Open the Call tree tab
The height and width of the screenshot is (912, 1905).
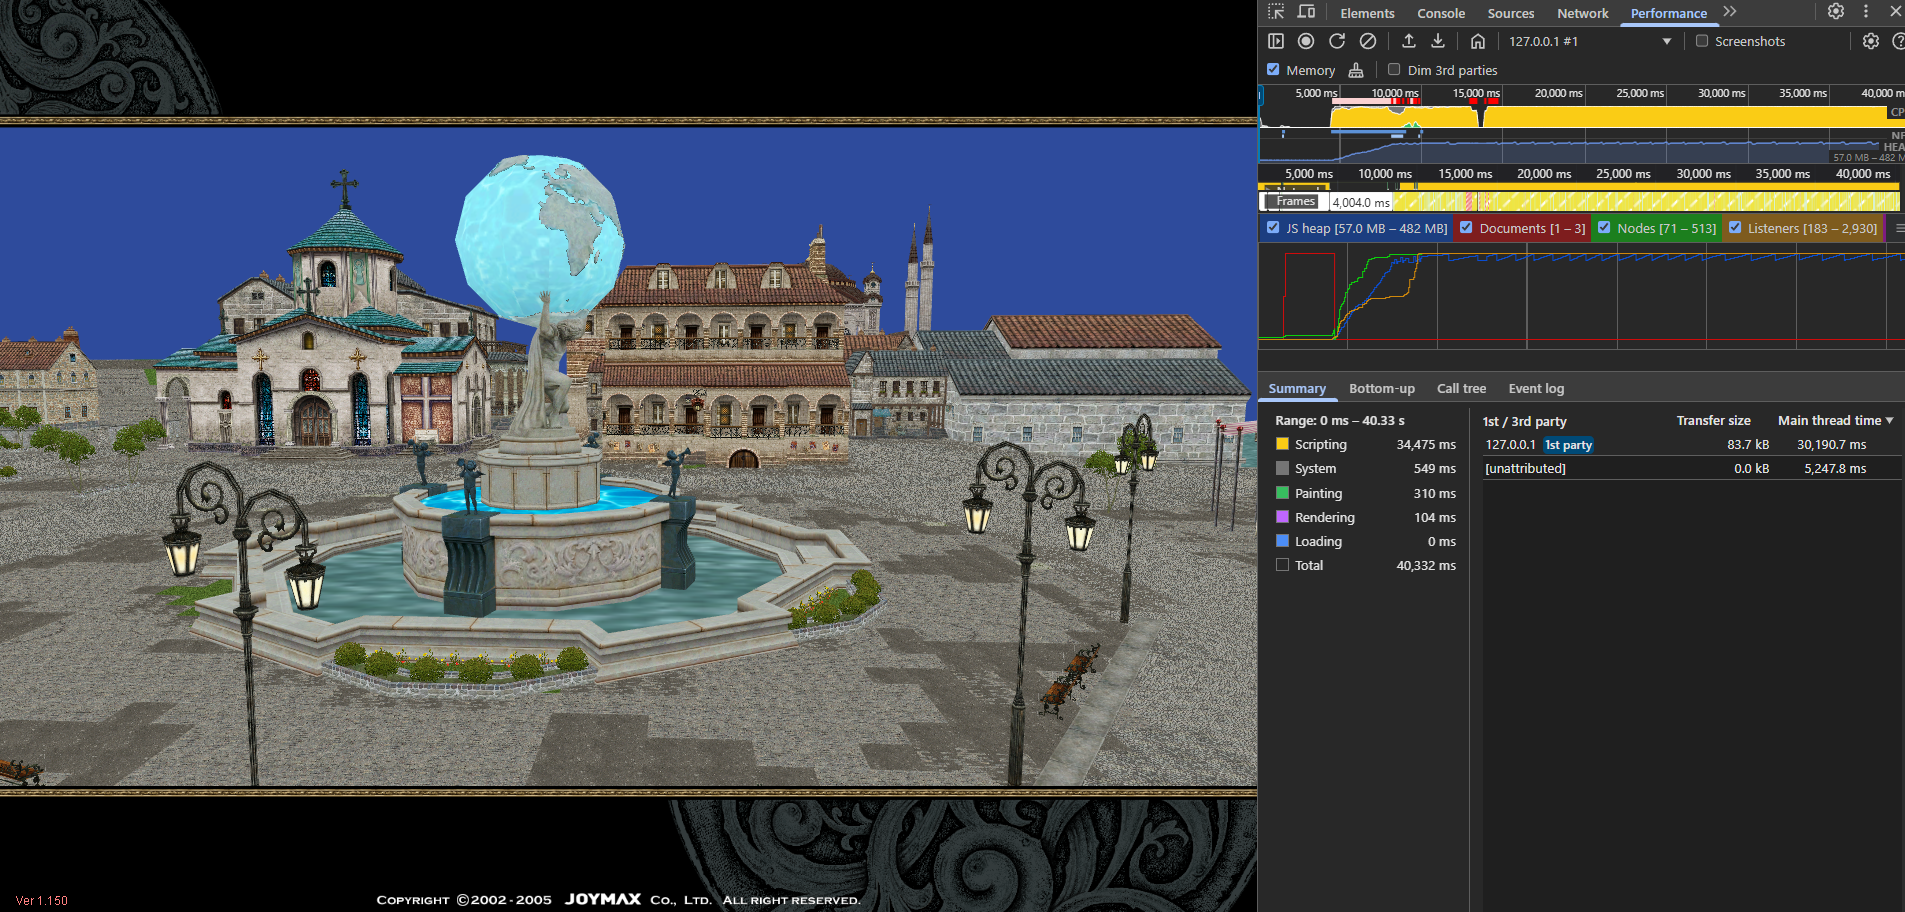click(1461, 389)
